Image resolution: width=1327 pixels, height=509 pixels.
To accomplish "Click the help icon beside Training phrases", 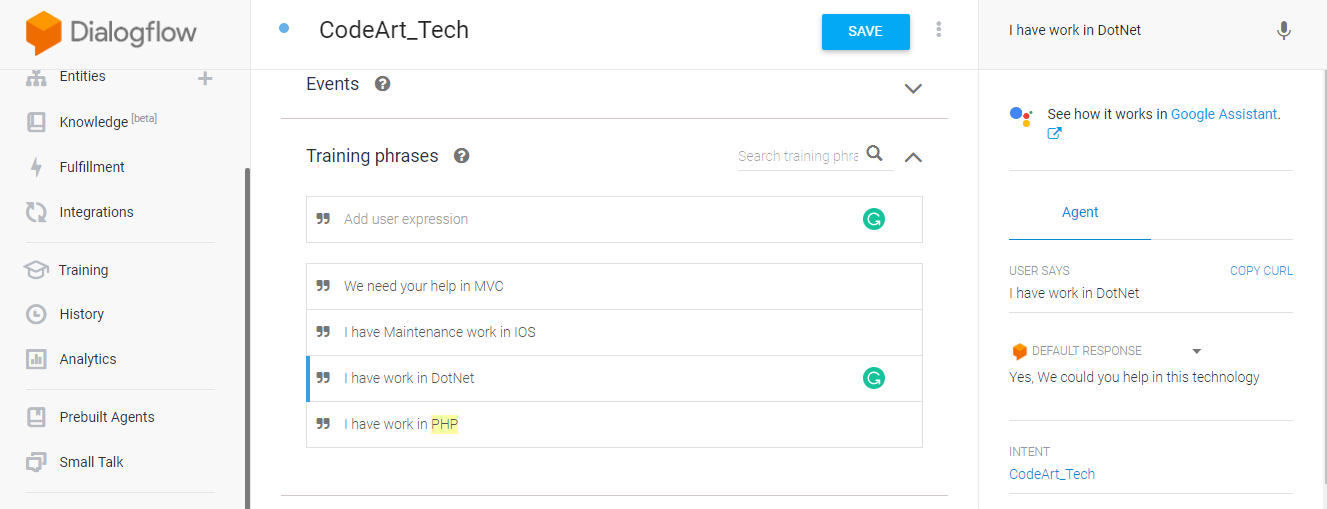I will (x=461, y=156).
